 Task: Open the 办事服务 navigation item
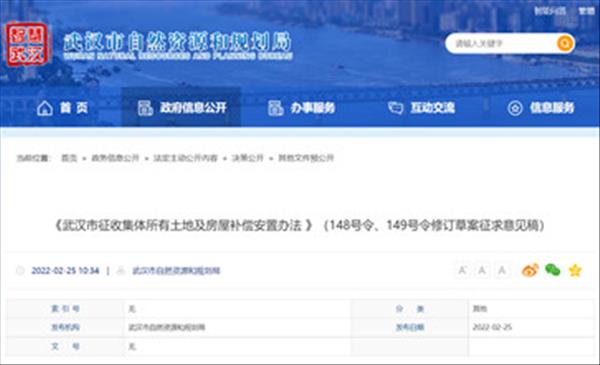(302, 108)
